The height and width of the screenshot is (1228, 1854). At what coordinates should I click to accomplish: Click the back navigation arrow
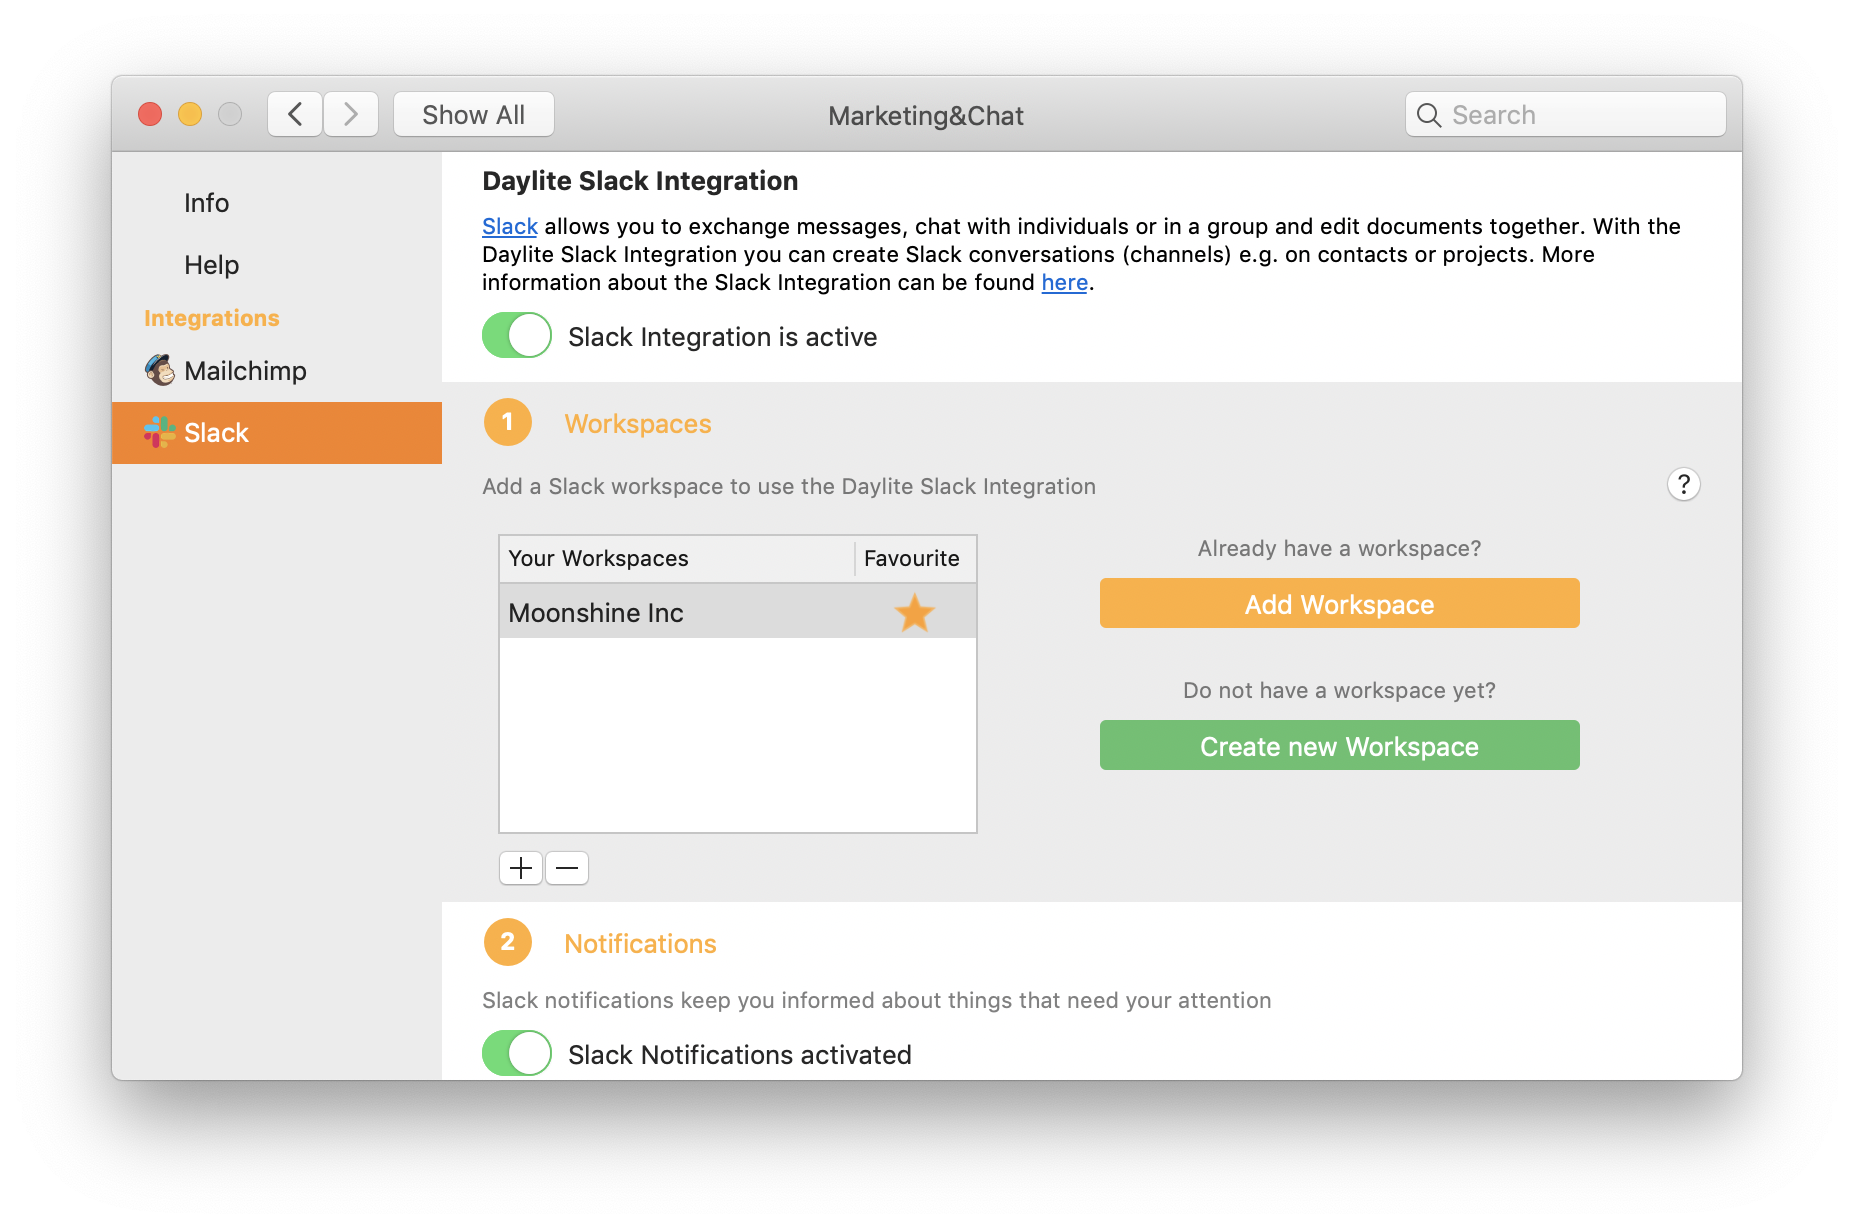[x=295, y=114]
